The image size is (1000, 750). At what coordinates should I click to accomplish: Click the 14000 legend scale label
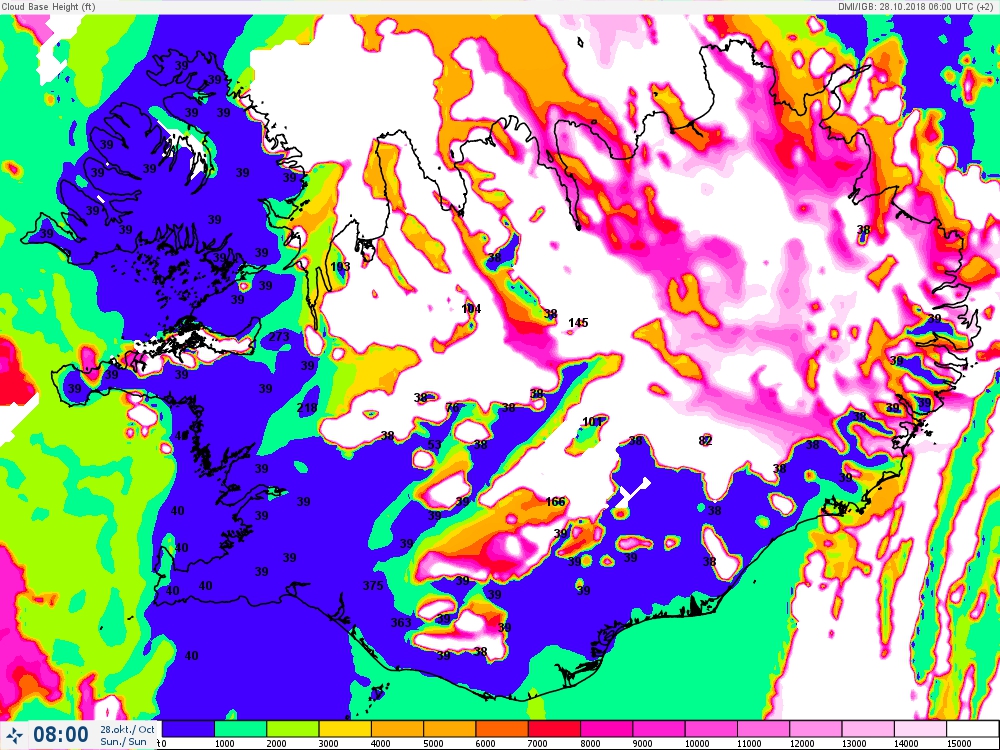906,744
